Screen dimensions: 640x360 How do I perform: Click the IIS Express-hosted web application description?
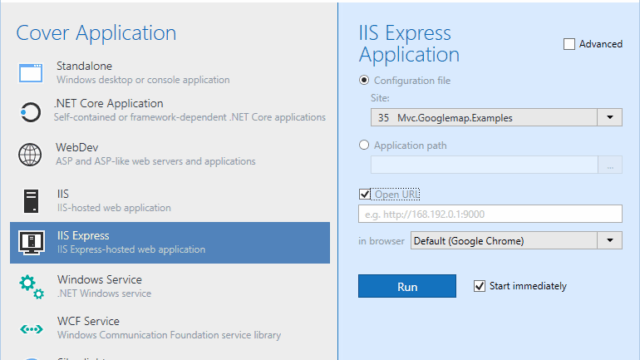click(x=131, y=249)
